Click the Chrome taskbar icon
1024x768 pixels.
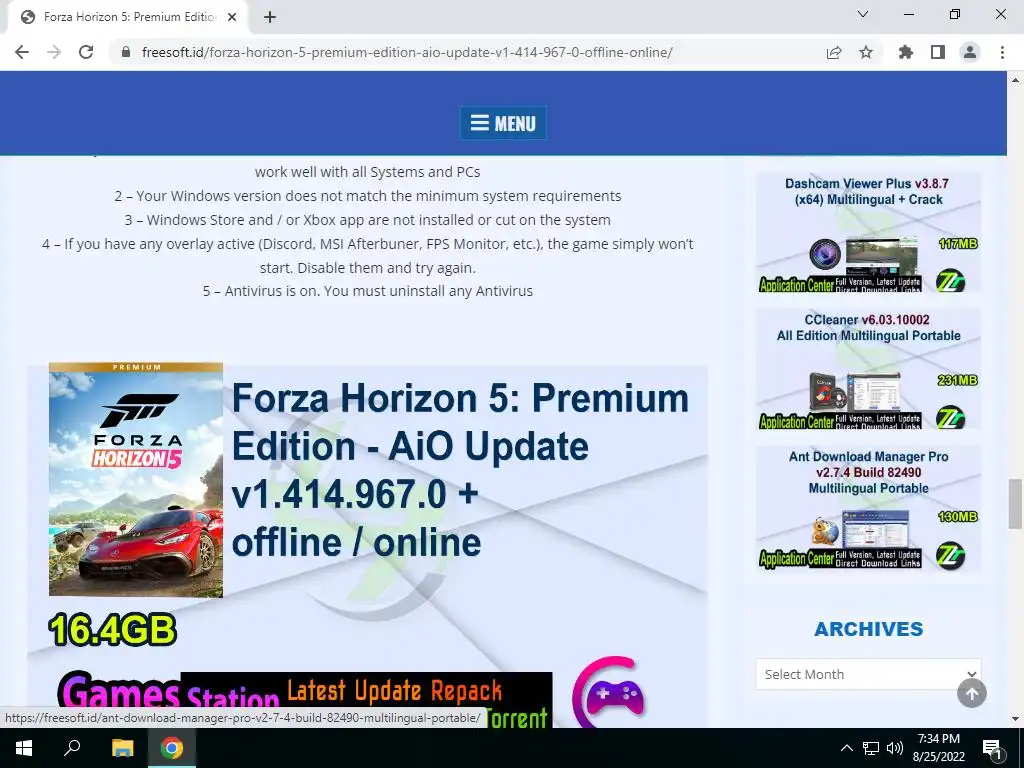pos(172,748)
